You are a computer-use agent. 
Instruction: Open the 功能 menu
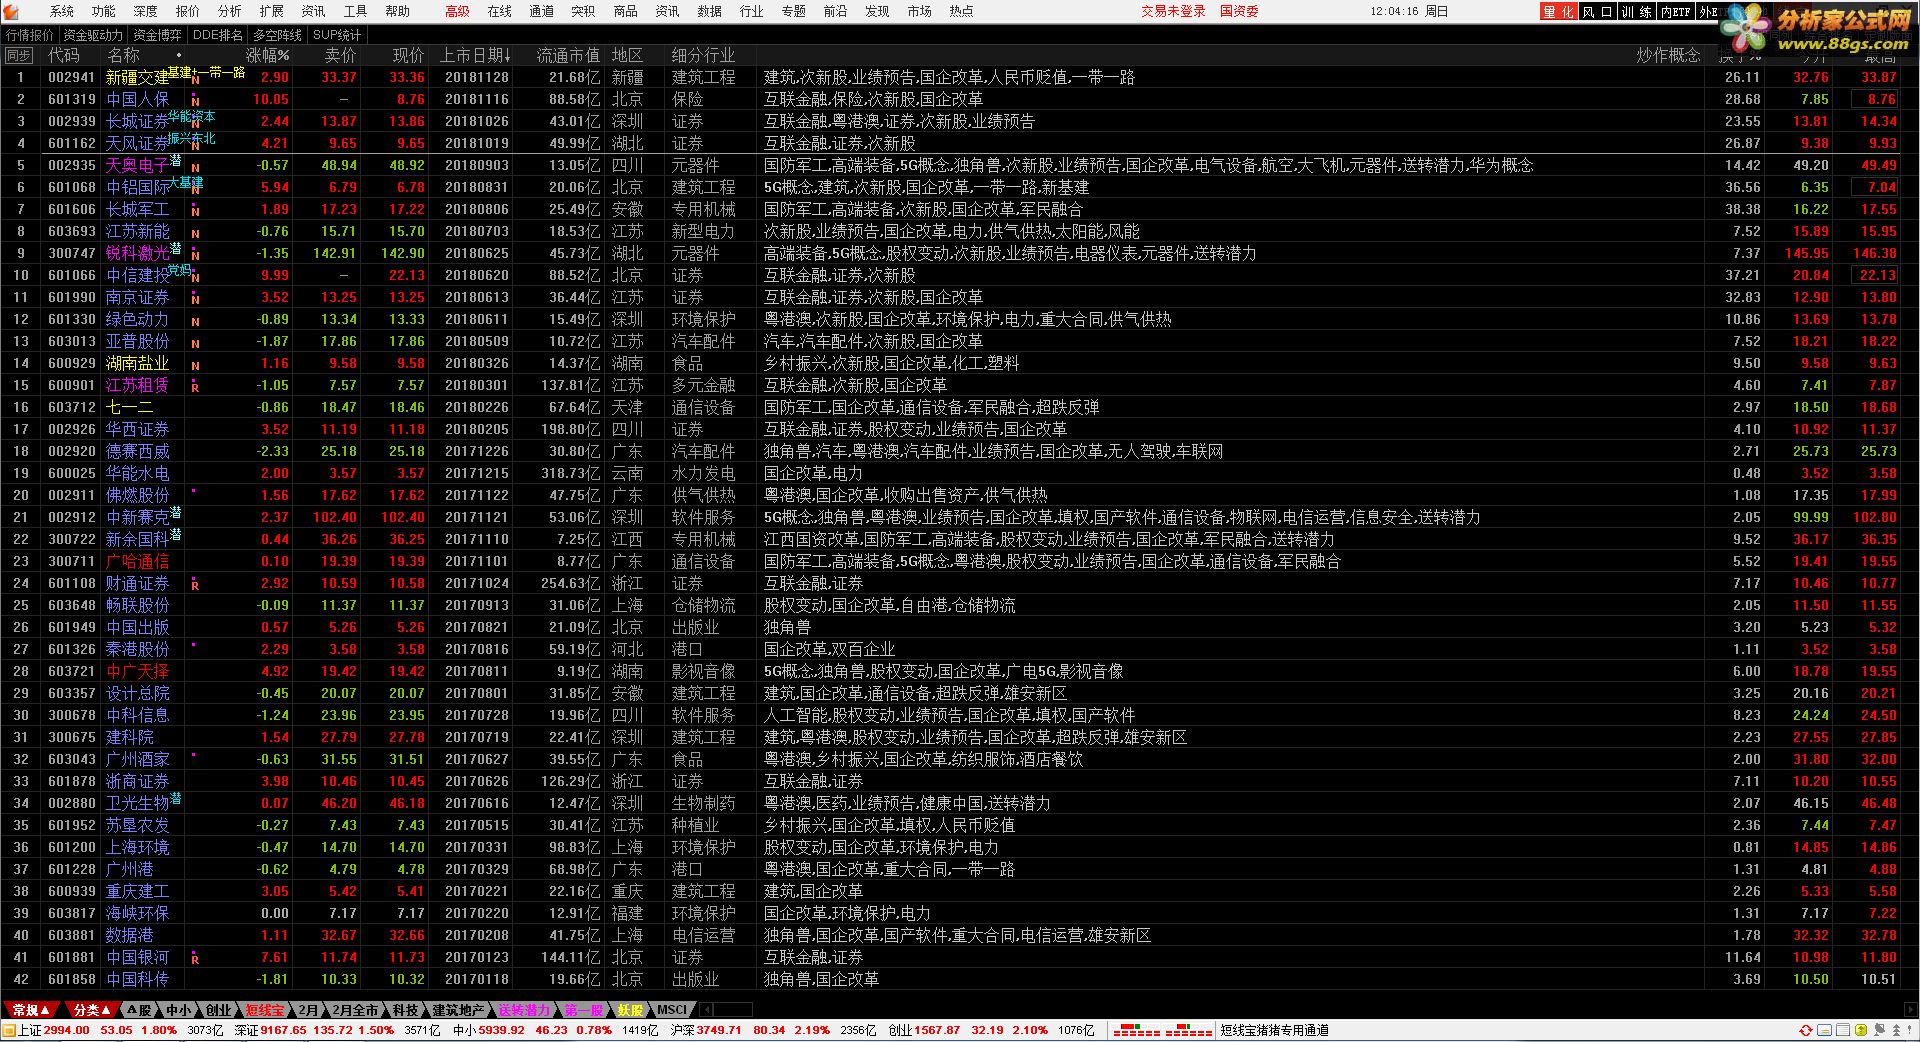[x=104, y=11]
